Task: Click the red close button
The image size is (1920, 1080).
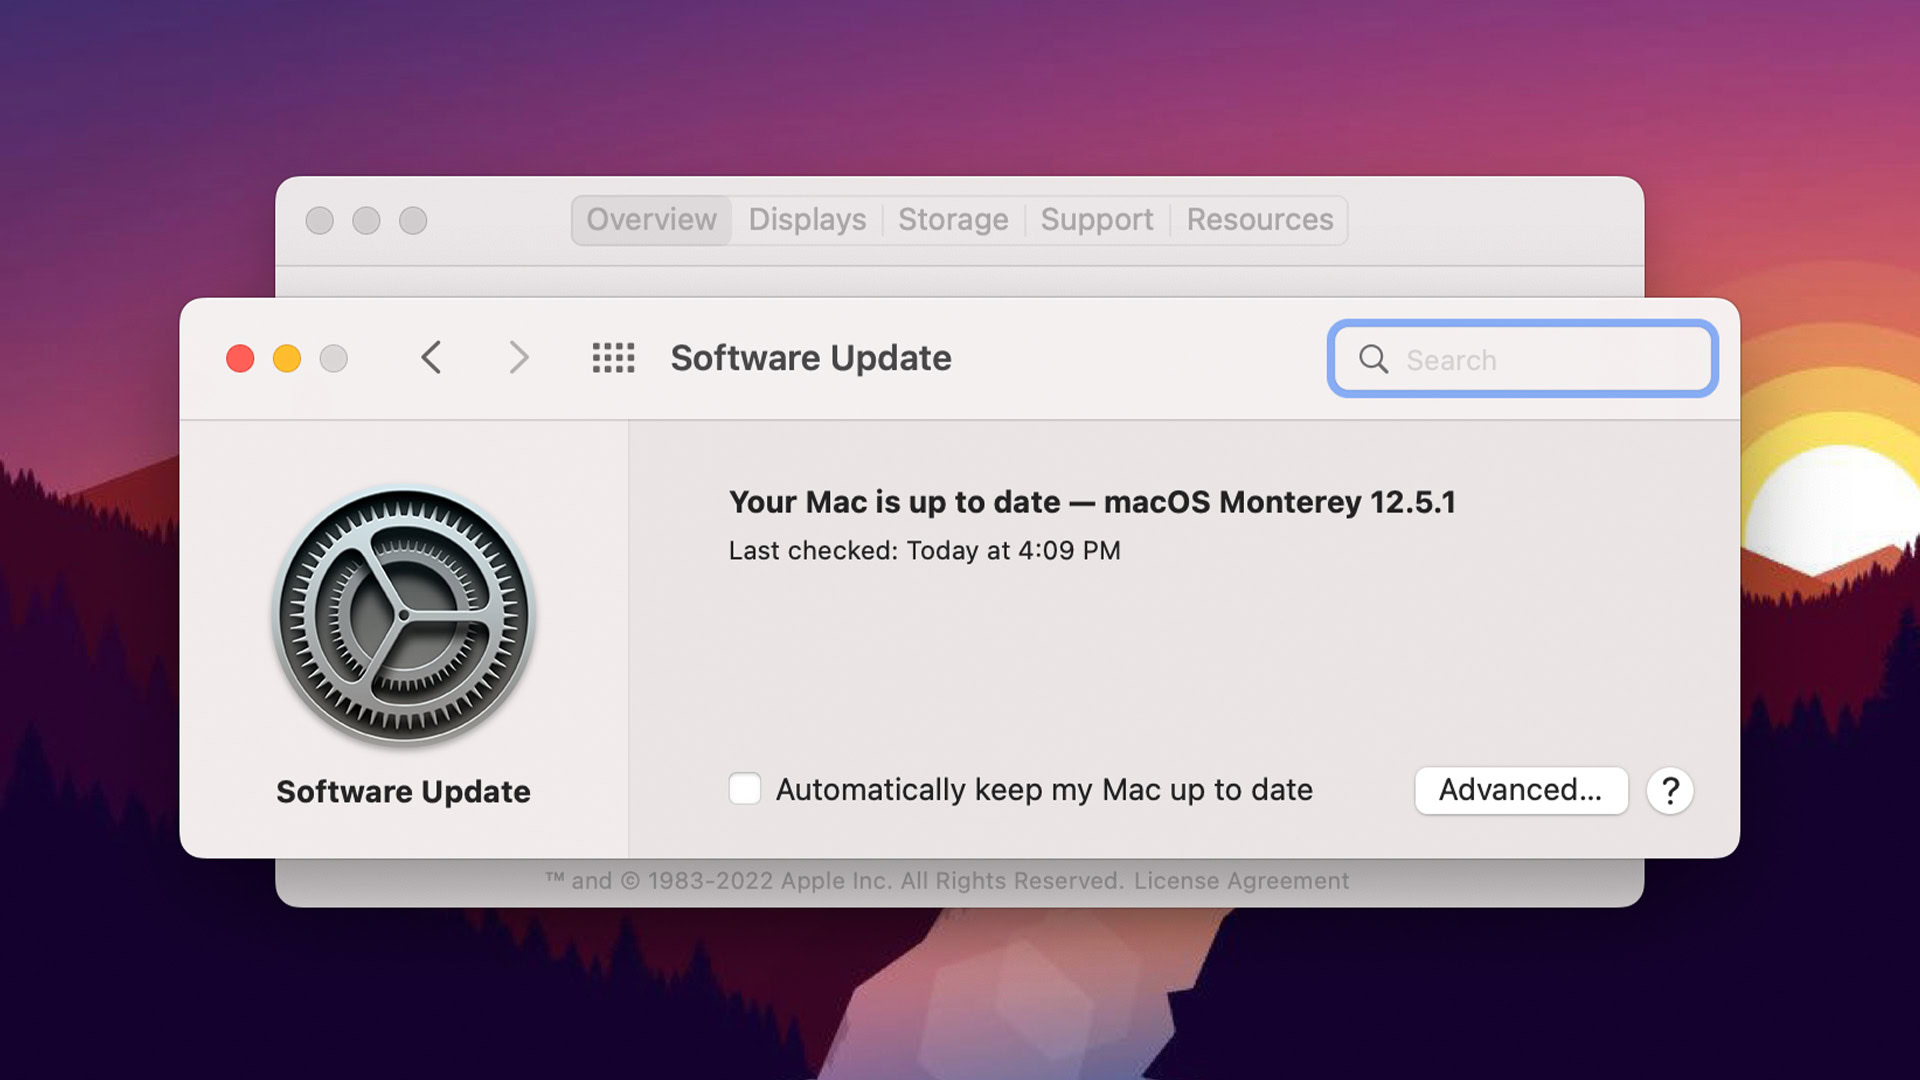Action: click(239, 357)
